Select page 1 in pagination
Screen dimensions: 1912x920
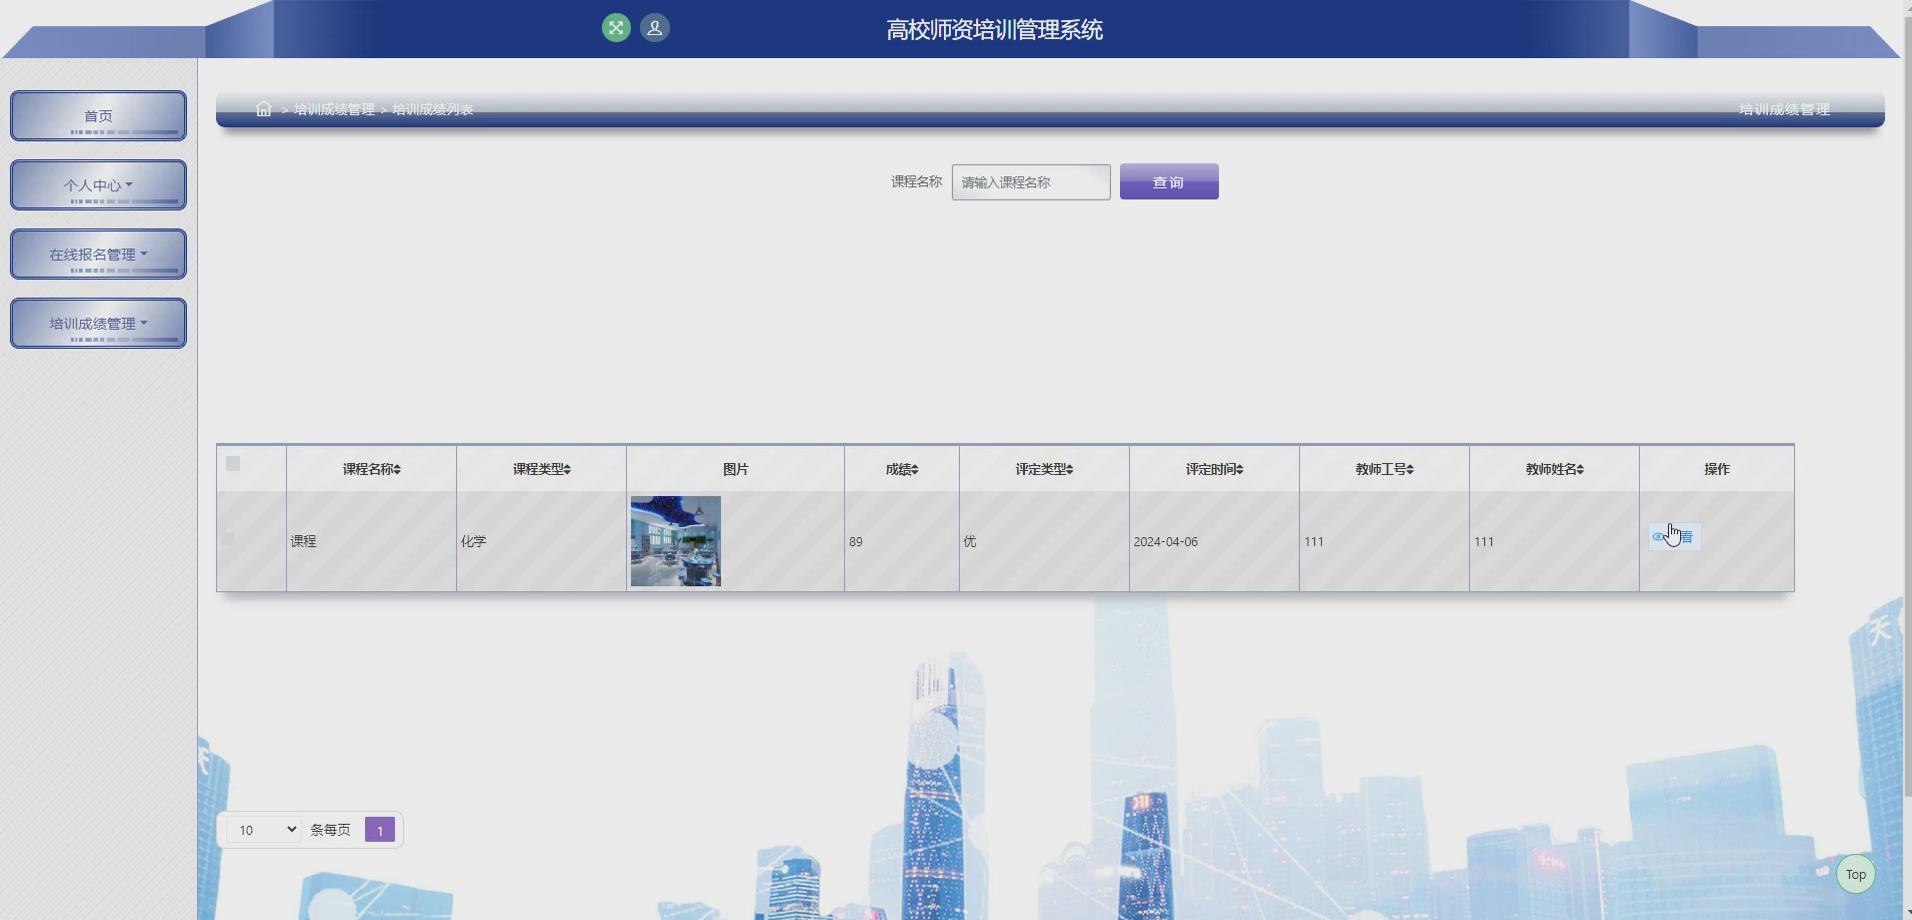pyautogui.click(x=379, y=829)
